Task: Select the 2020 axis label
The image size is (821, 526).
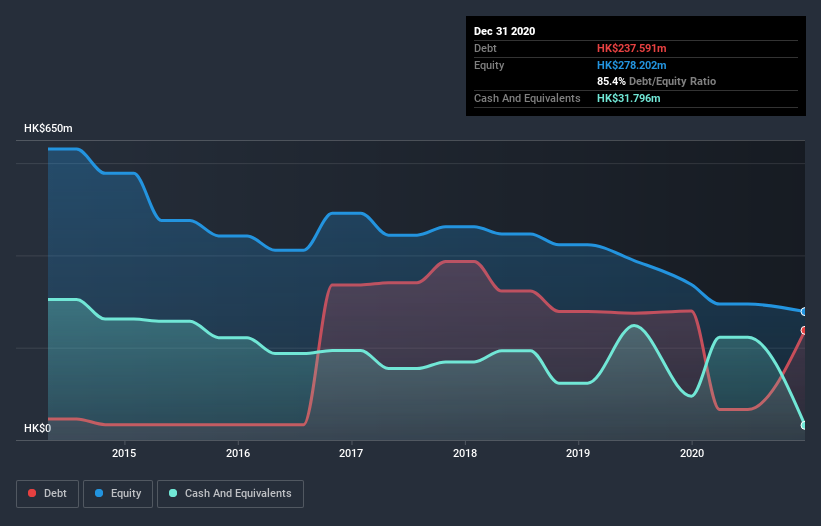Action: 692,453
